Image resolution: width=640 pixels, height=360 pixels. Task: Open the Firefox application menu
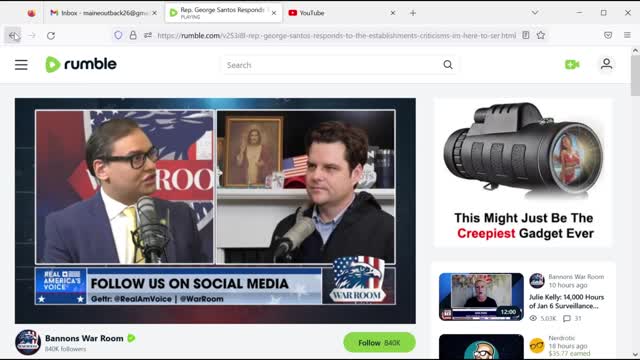coord(627,36)
